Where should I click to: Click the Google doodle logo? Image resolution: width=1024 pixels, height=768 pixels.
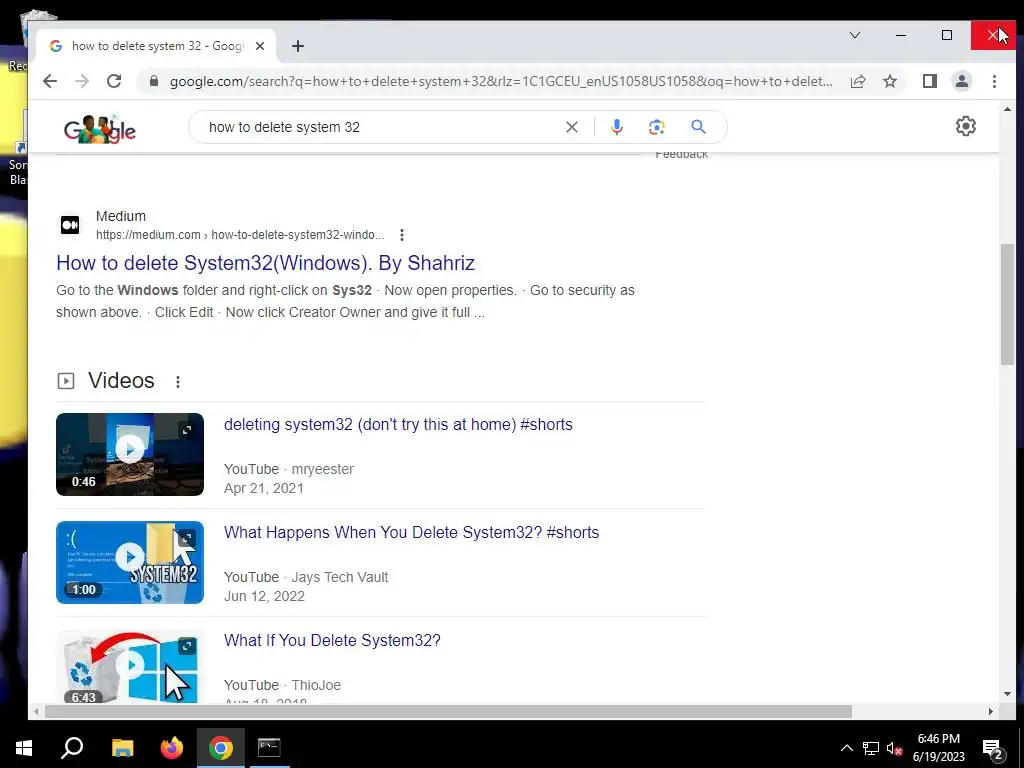99,129
